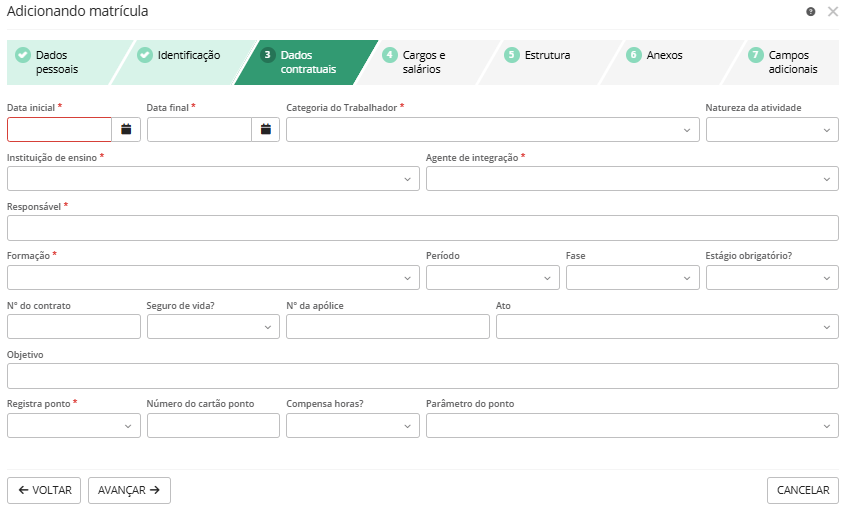Open the Natureza da atividade dropdown
848x505 pixels.
click(772, 130)
